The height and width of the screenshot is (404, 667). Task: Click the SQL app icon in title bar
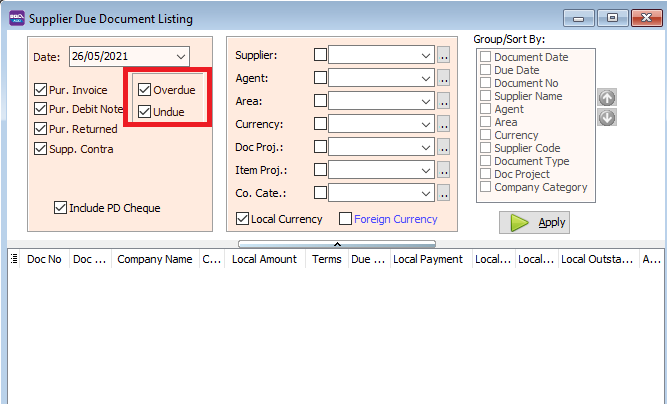[17, 18]
